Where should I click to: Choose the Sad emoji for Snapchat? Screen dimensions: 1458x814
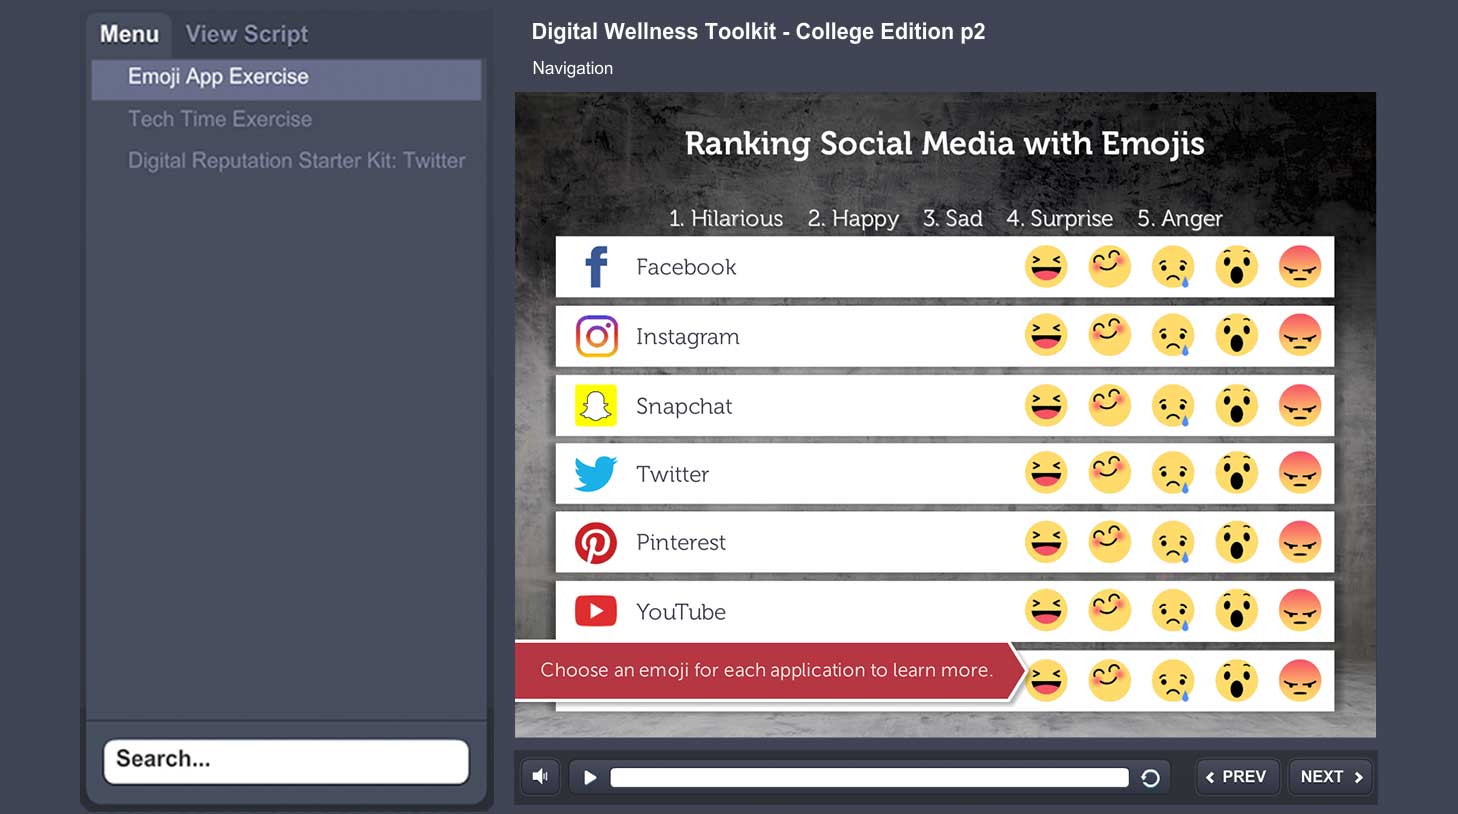click(1173, 406)
